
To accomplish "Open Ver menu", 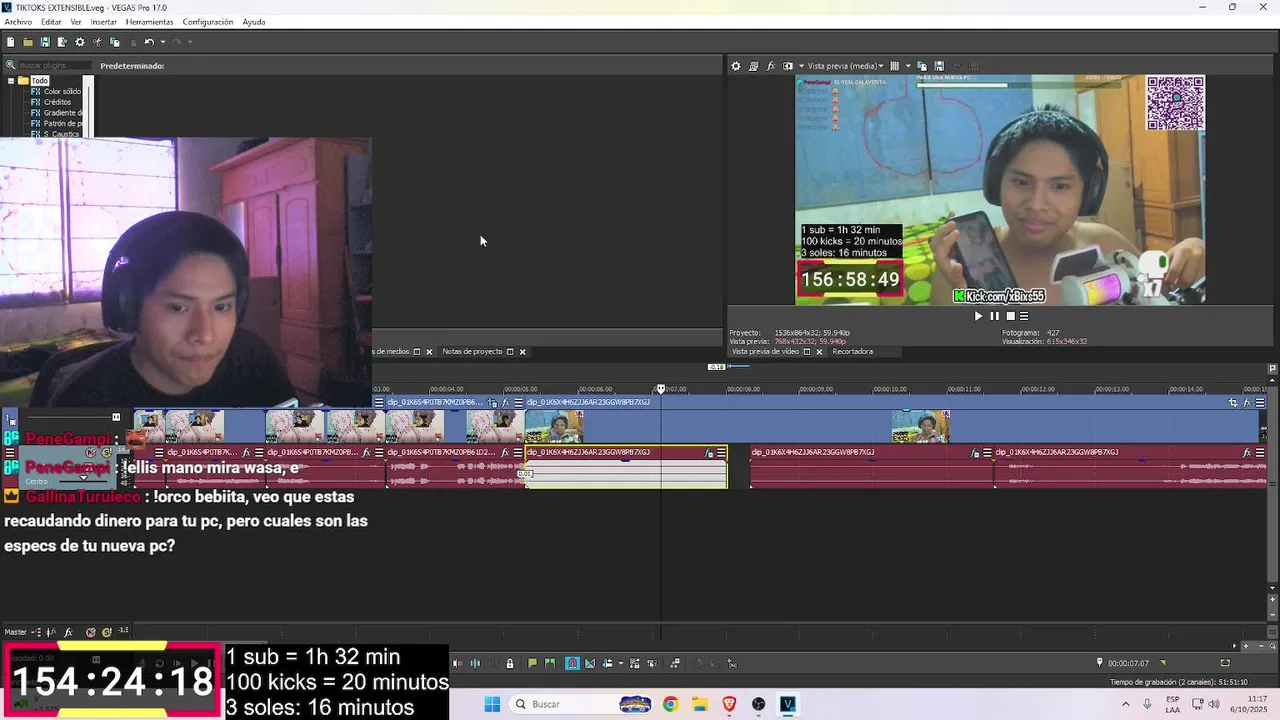I will coord(76,22).
